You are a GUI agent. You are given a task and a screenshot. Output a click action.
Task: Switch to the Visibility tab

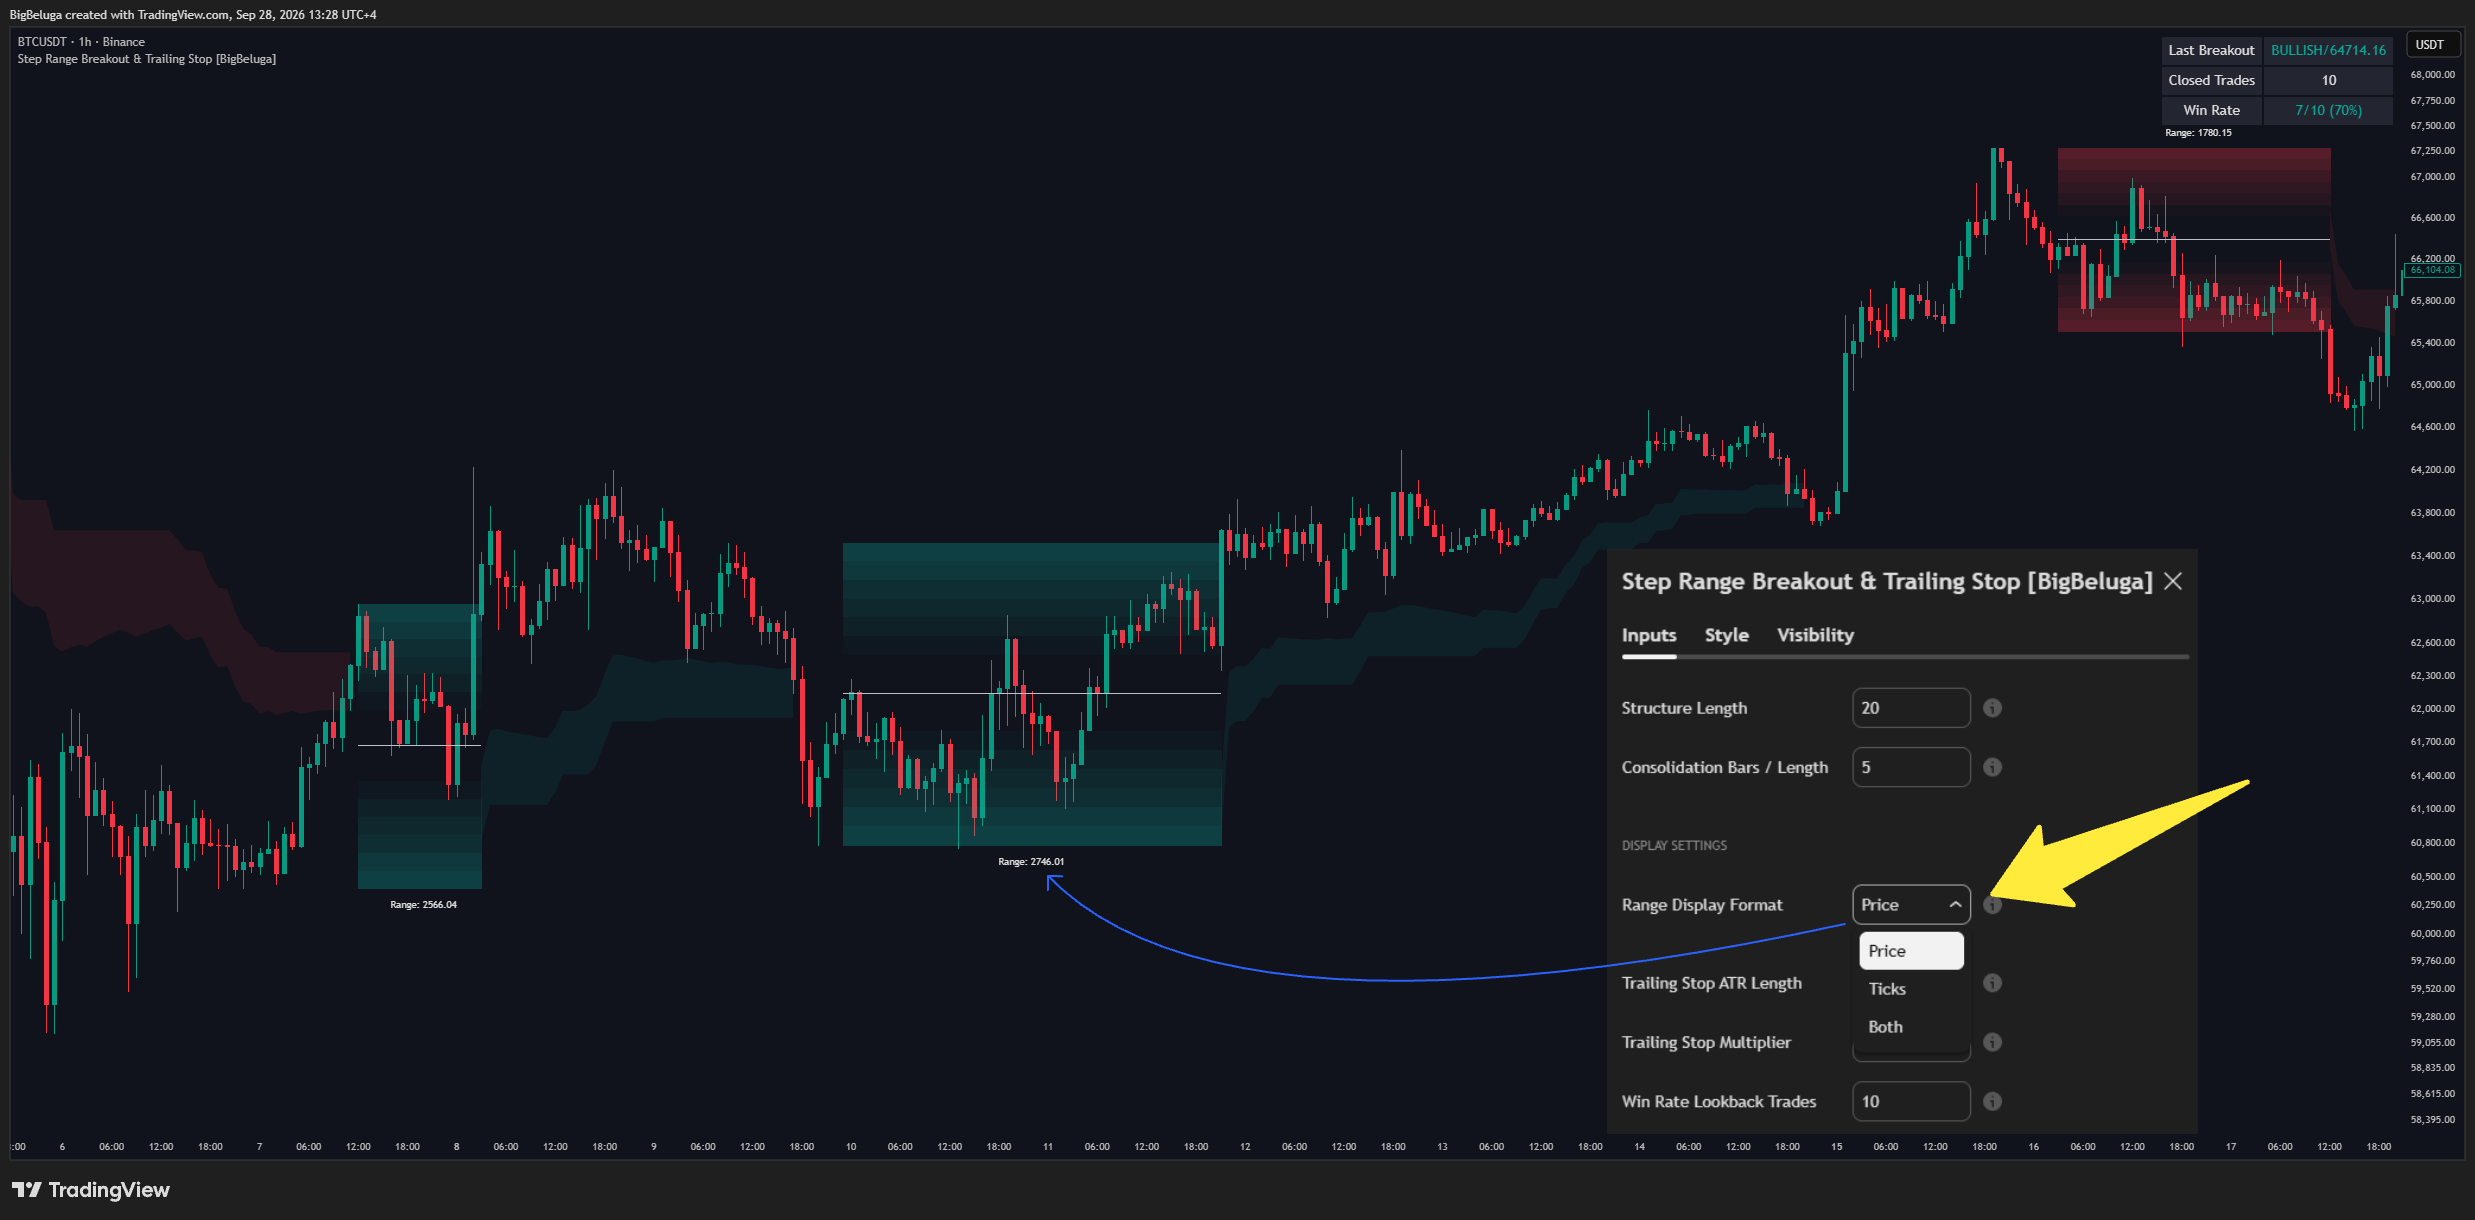coord(1815,635)
